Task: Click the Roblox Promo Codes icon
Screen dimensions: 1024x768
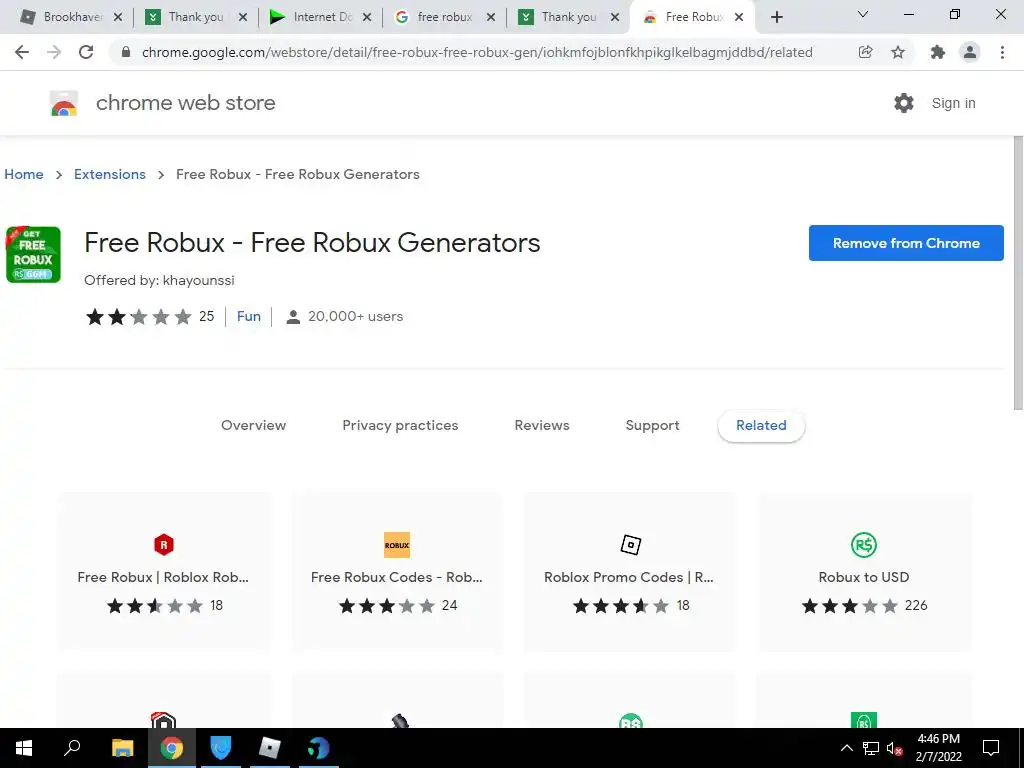Action: pyautogui.click(x=630, y=545)
